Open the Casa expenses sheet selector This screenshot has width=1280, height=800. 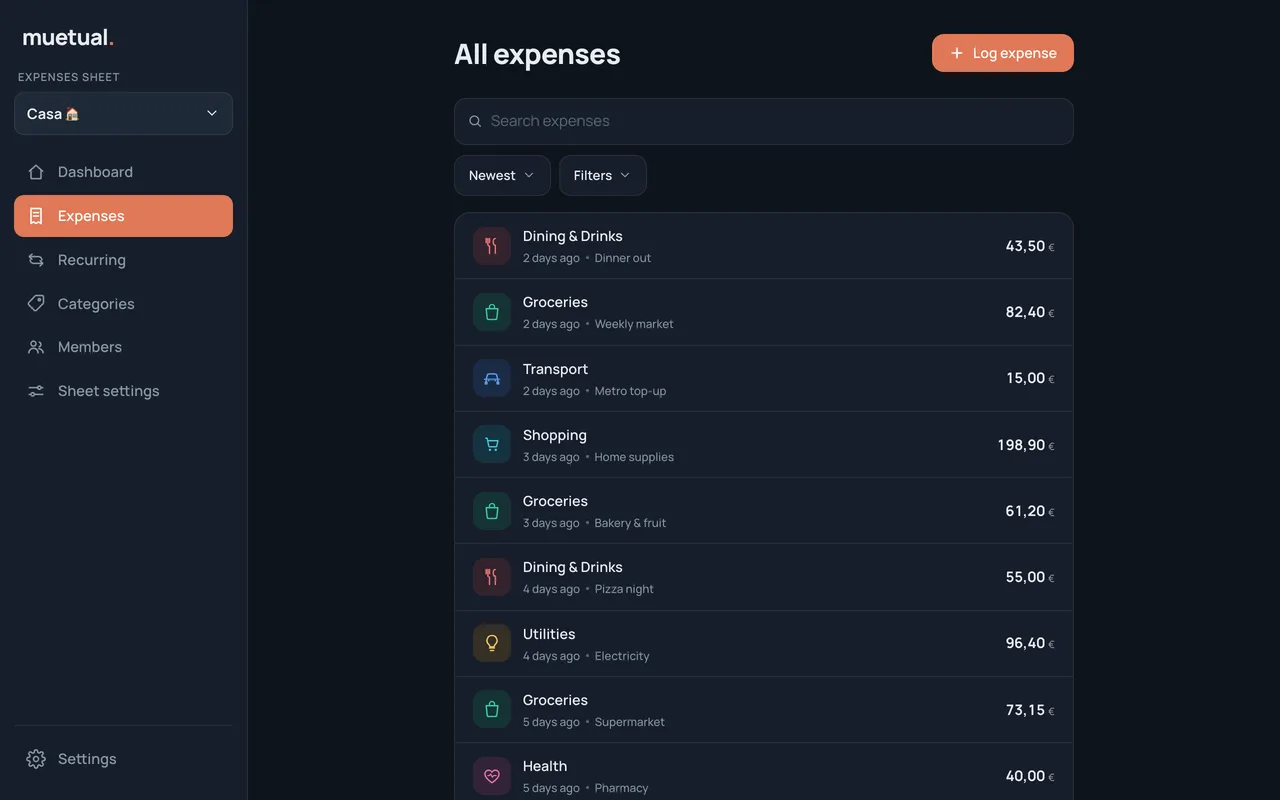click(x=123, y=114)
